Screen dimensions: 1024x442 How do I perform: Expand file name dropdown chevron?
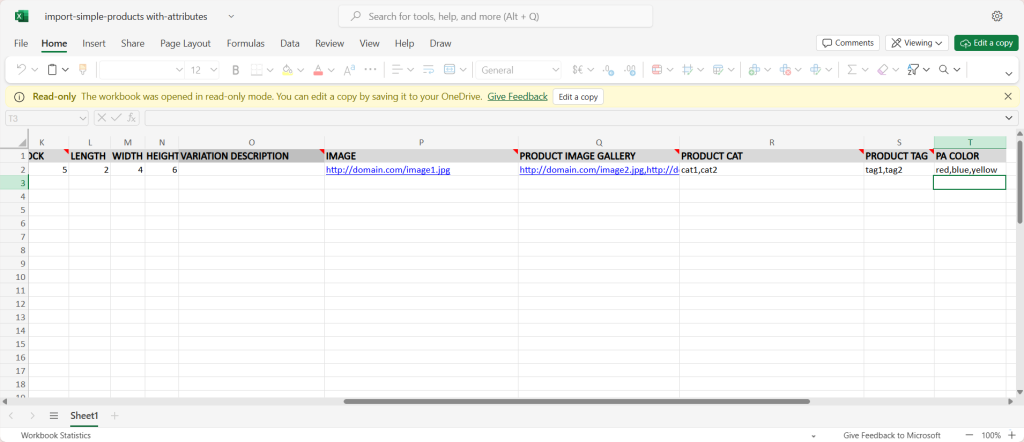point(231,16)
